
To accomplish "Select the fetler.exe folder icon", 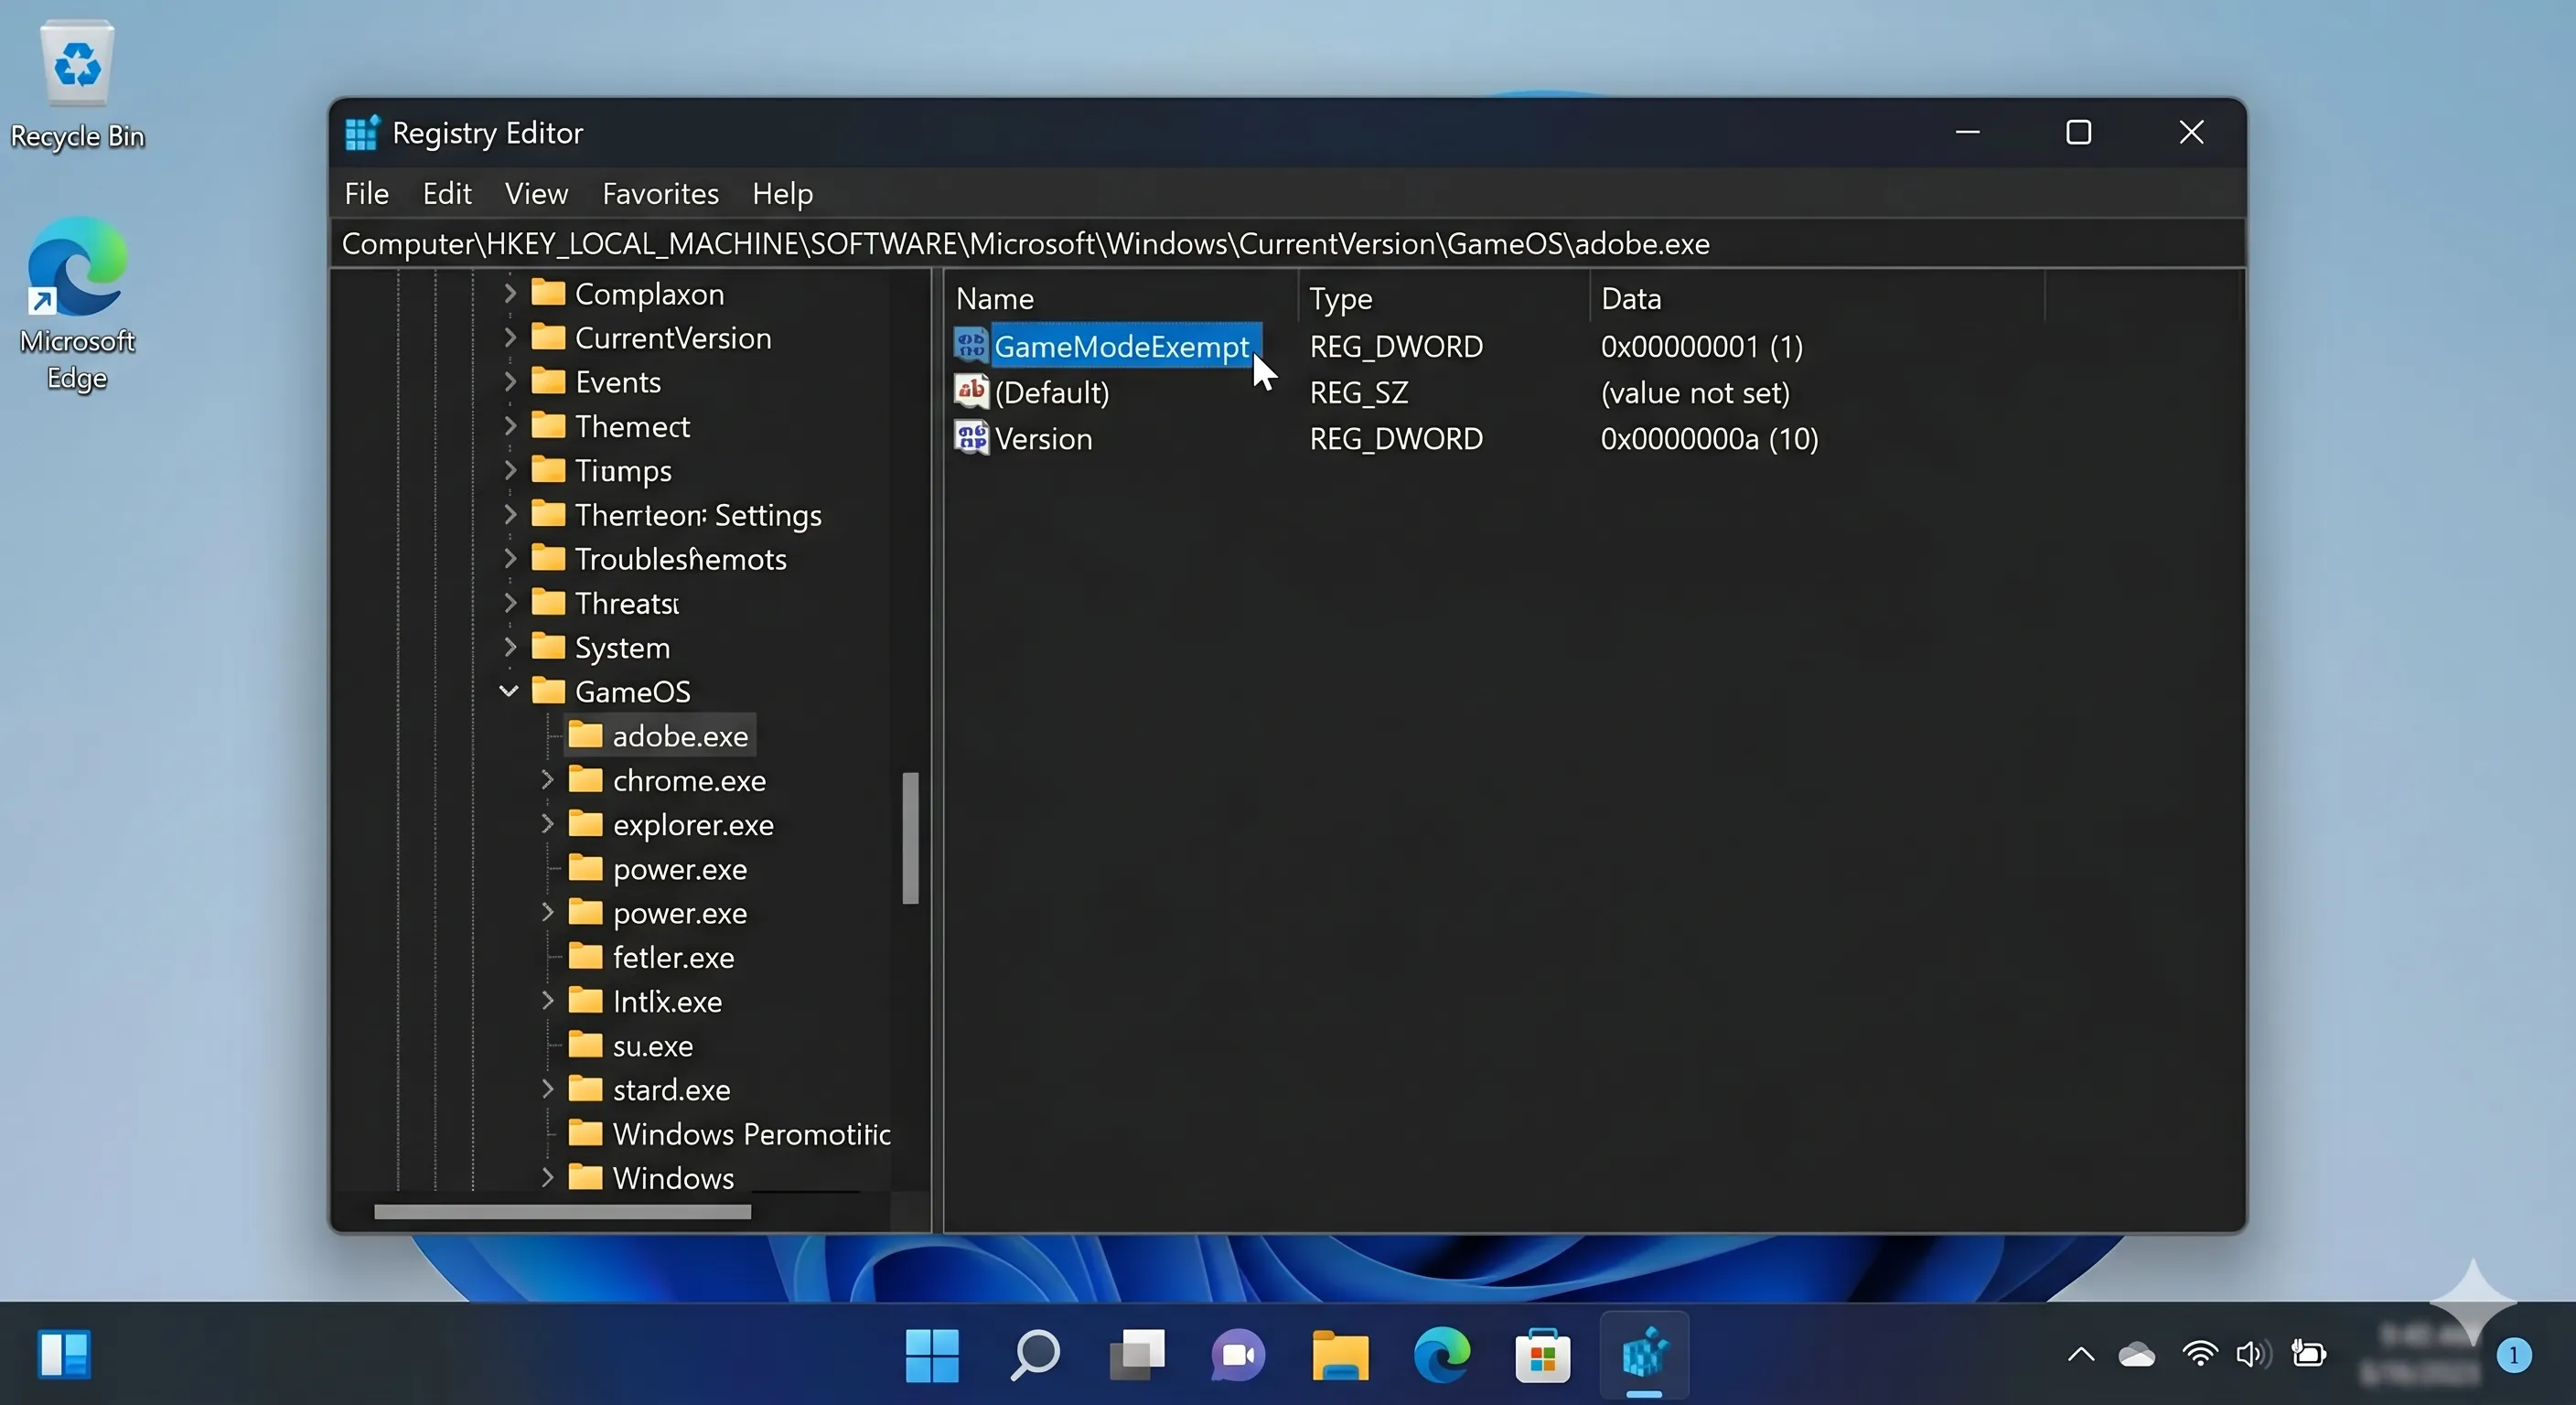I will (585, 956).
